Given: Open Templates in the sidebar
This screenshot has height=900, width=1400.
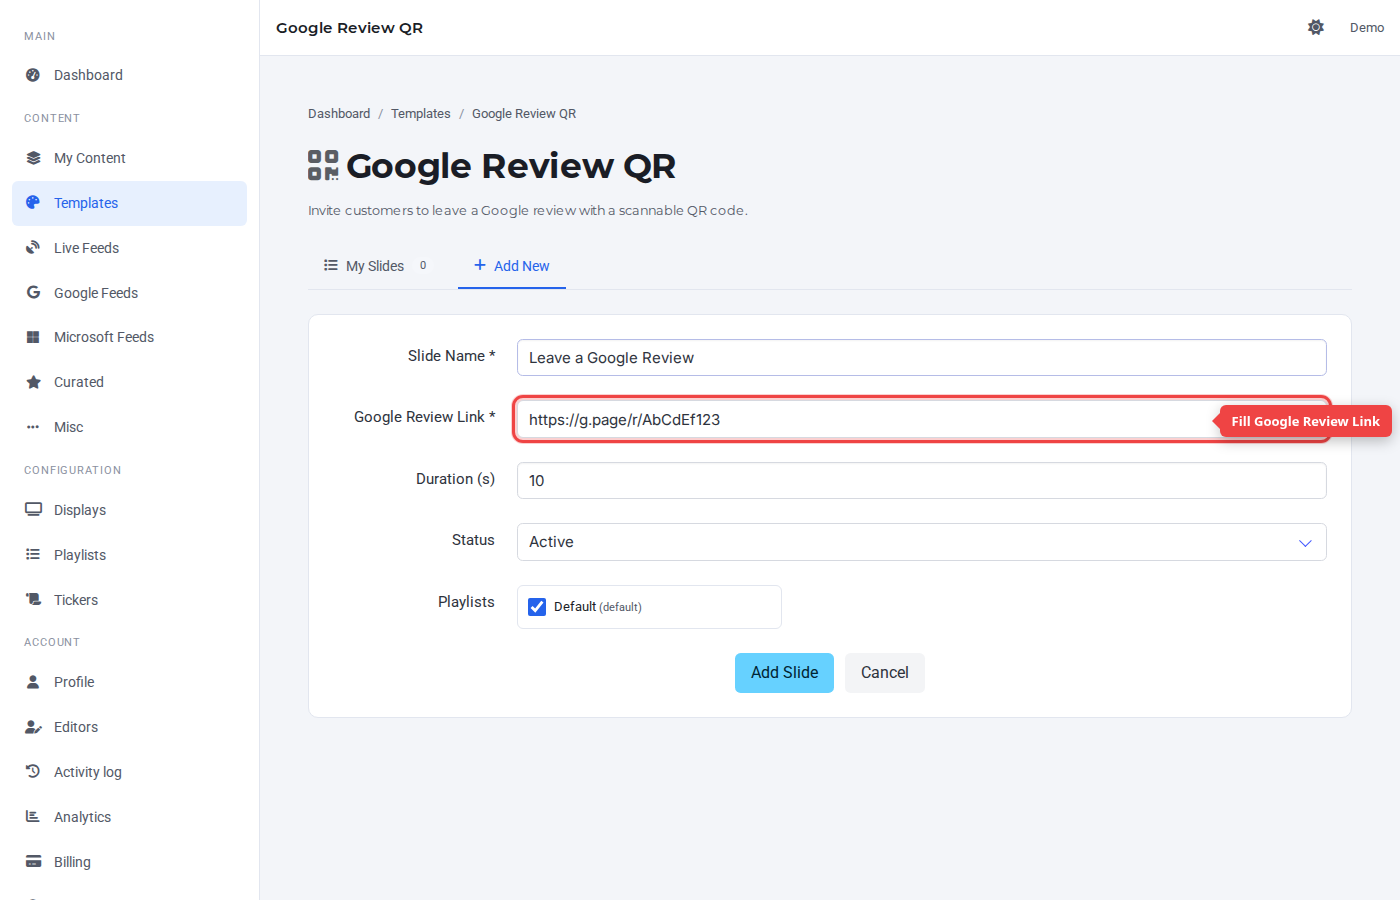Looking at the screenshot, I should (129, 203).
